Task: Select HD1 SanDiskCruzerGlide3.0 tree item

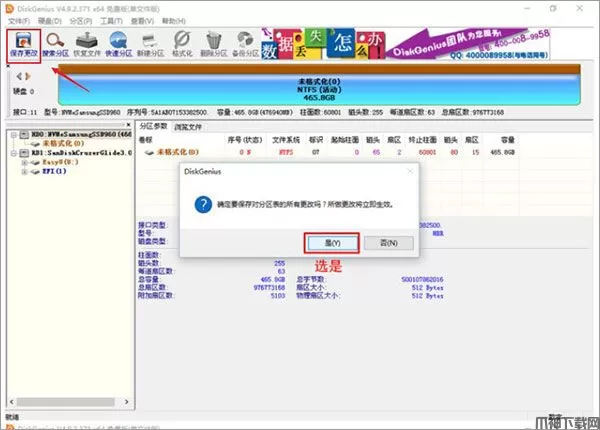Action: 82,153
